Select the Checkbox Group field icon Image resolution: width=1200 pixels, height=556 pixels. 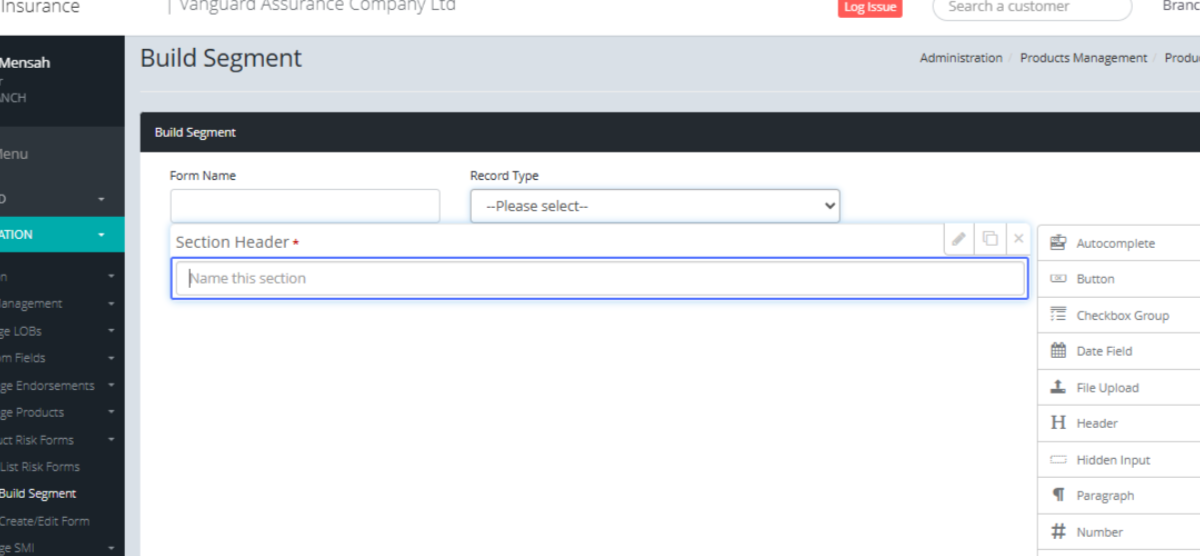point(1058,315)
